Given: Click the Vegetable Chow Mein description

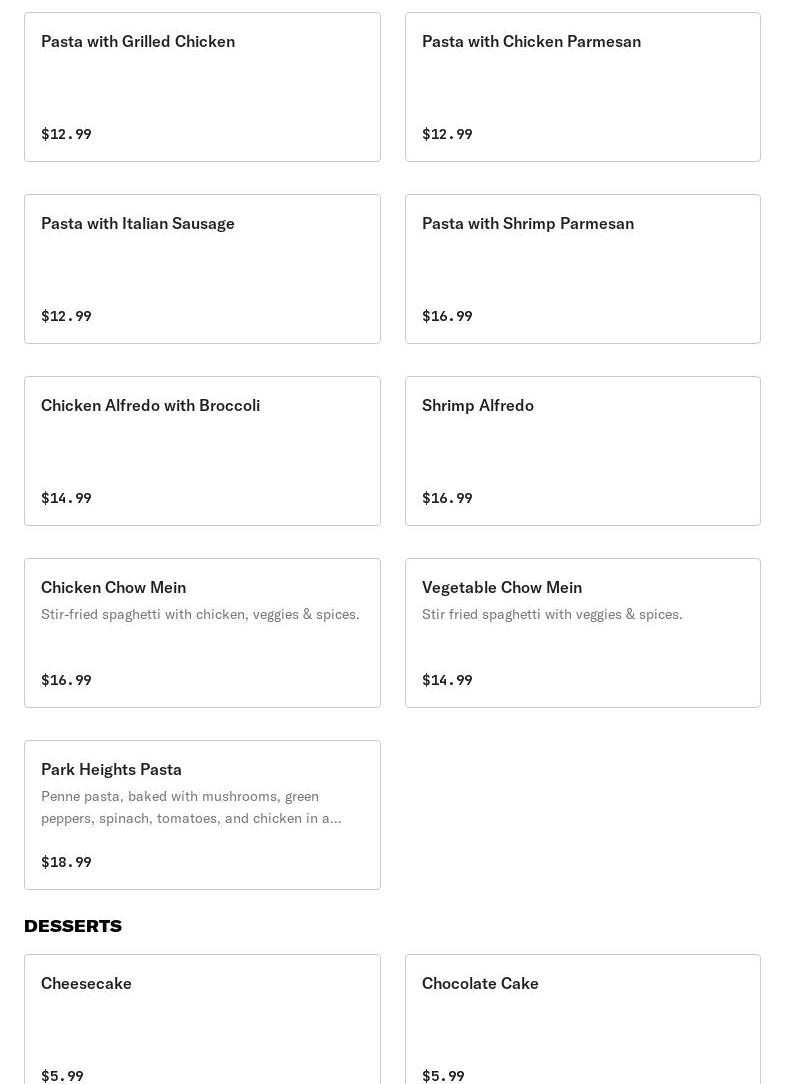Looking at the screenshot, I should pyautogui.click(x=552, y=614).
